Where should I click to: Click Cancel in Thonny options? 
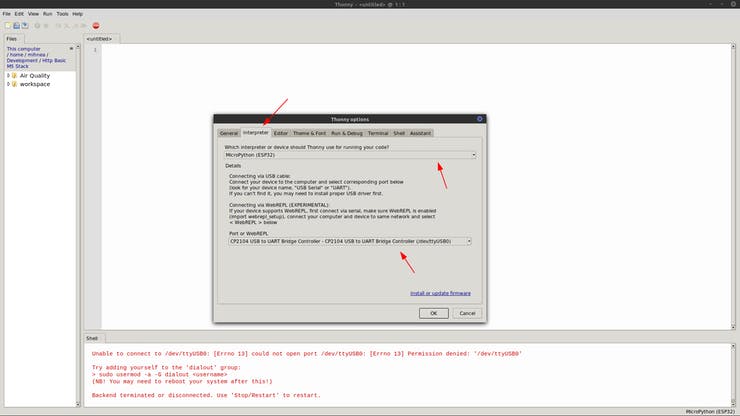click(x=467, y=313)
